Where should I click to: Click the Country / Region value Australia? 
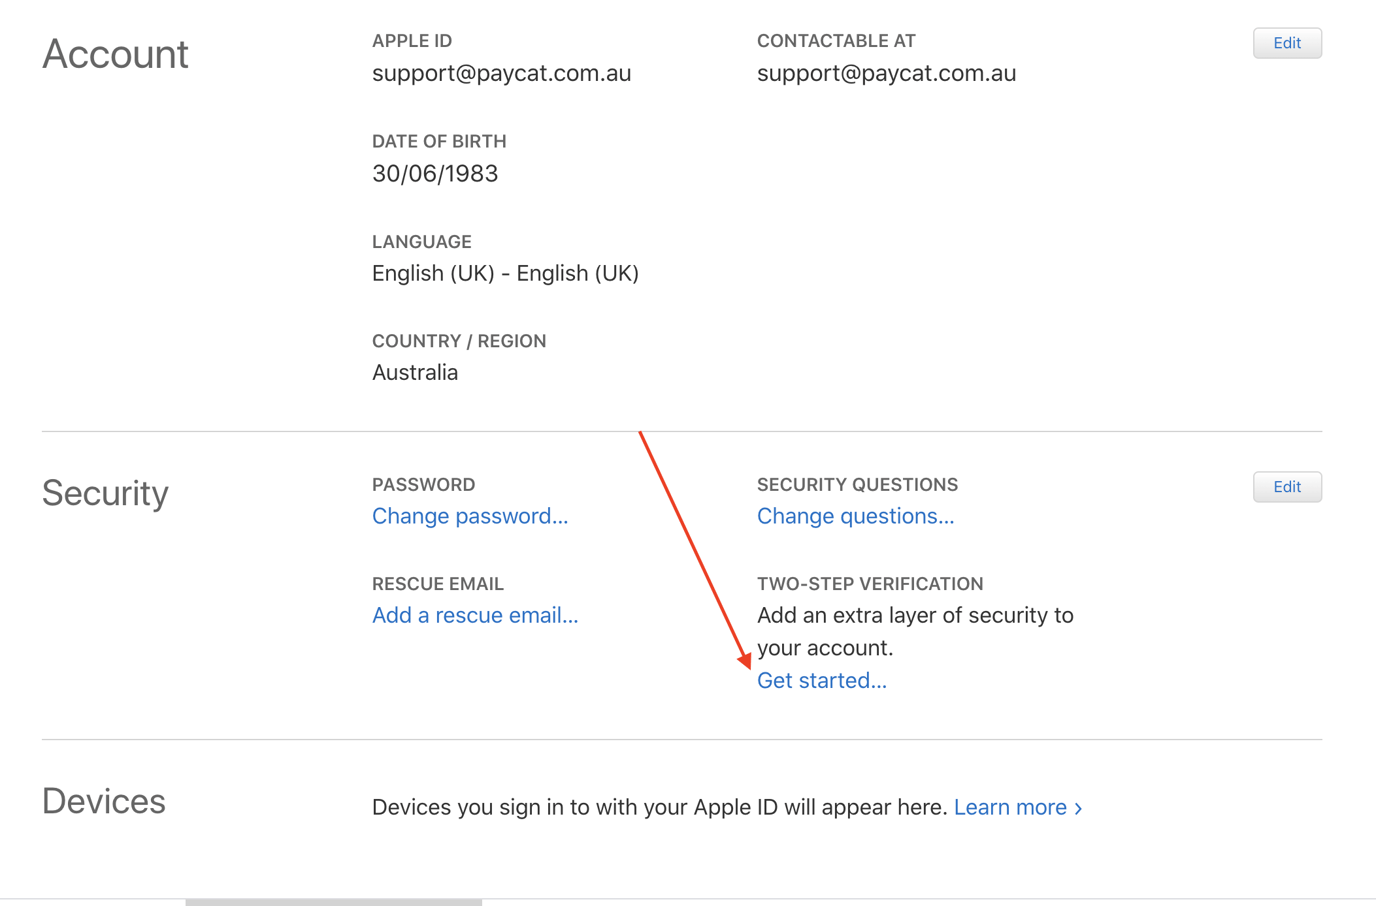click(x=415, y=372)
